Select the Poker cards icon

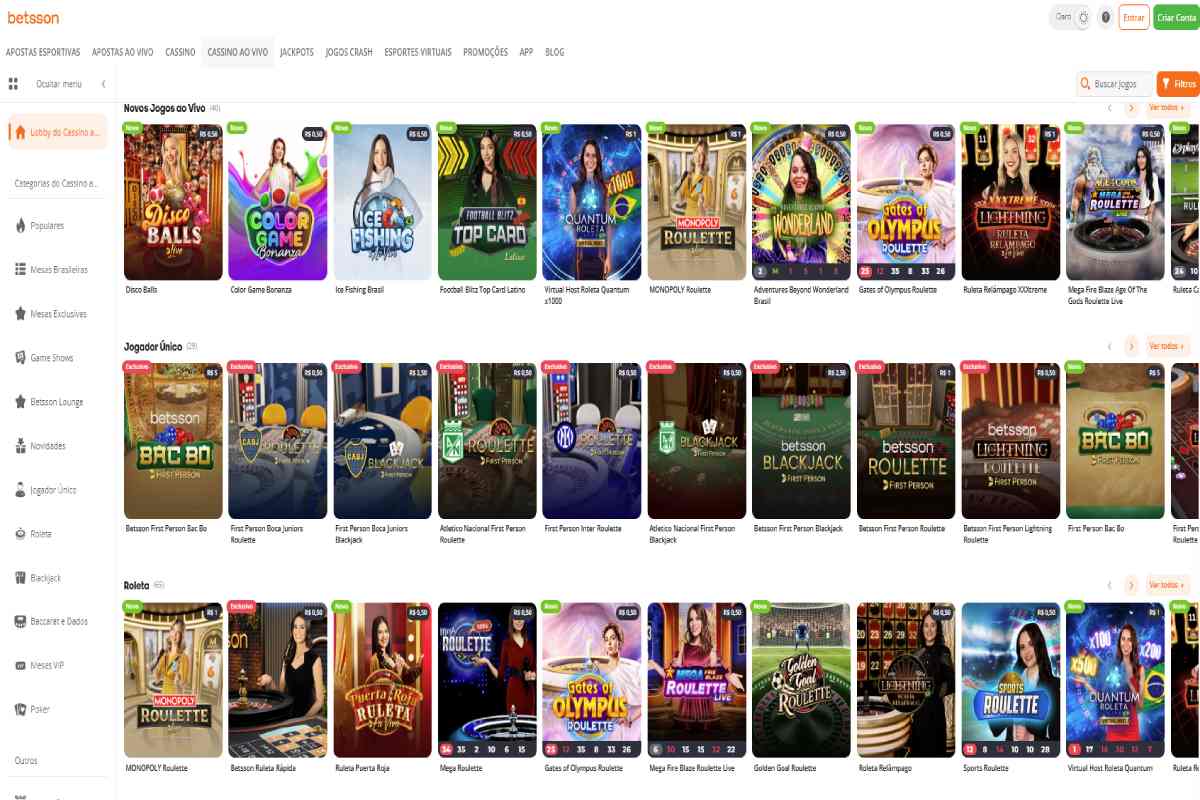[20, 709]
